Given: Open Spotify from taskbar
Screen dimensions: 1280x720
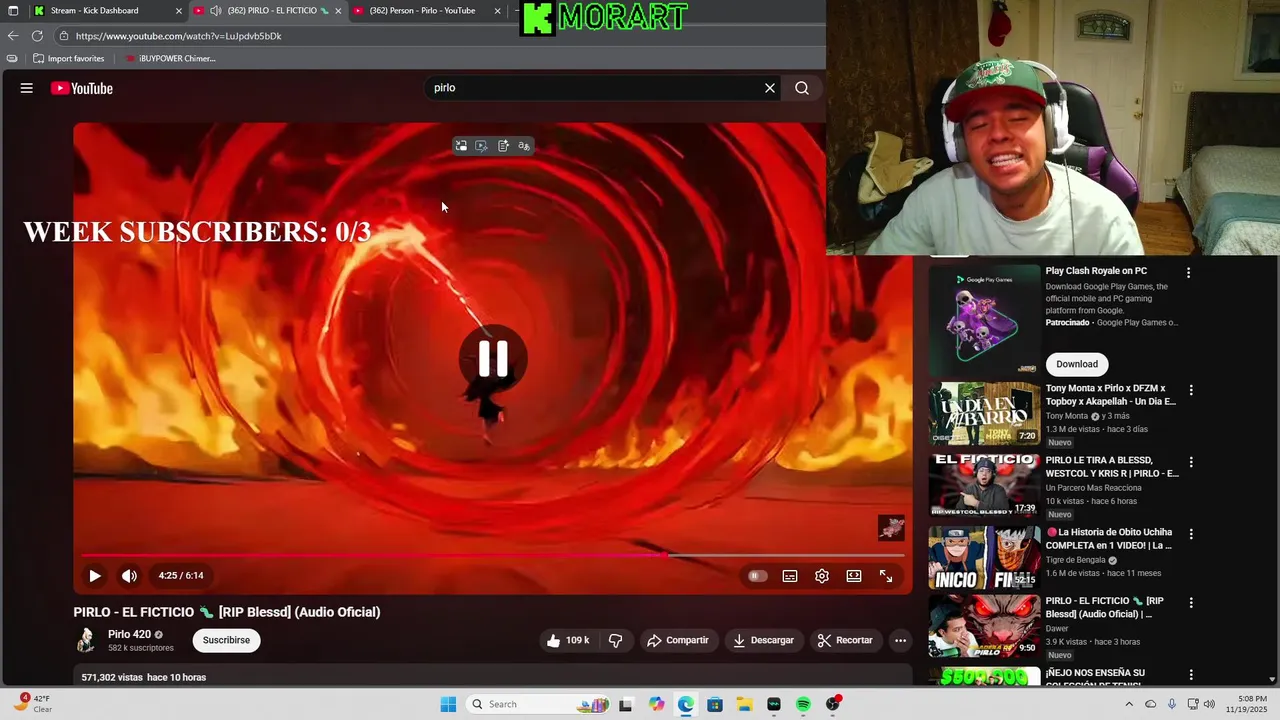Looking at the screenshot, I should click(x=803, y=704).
